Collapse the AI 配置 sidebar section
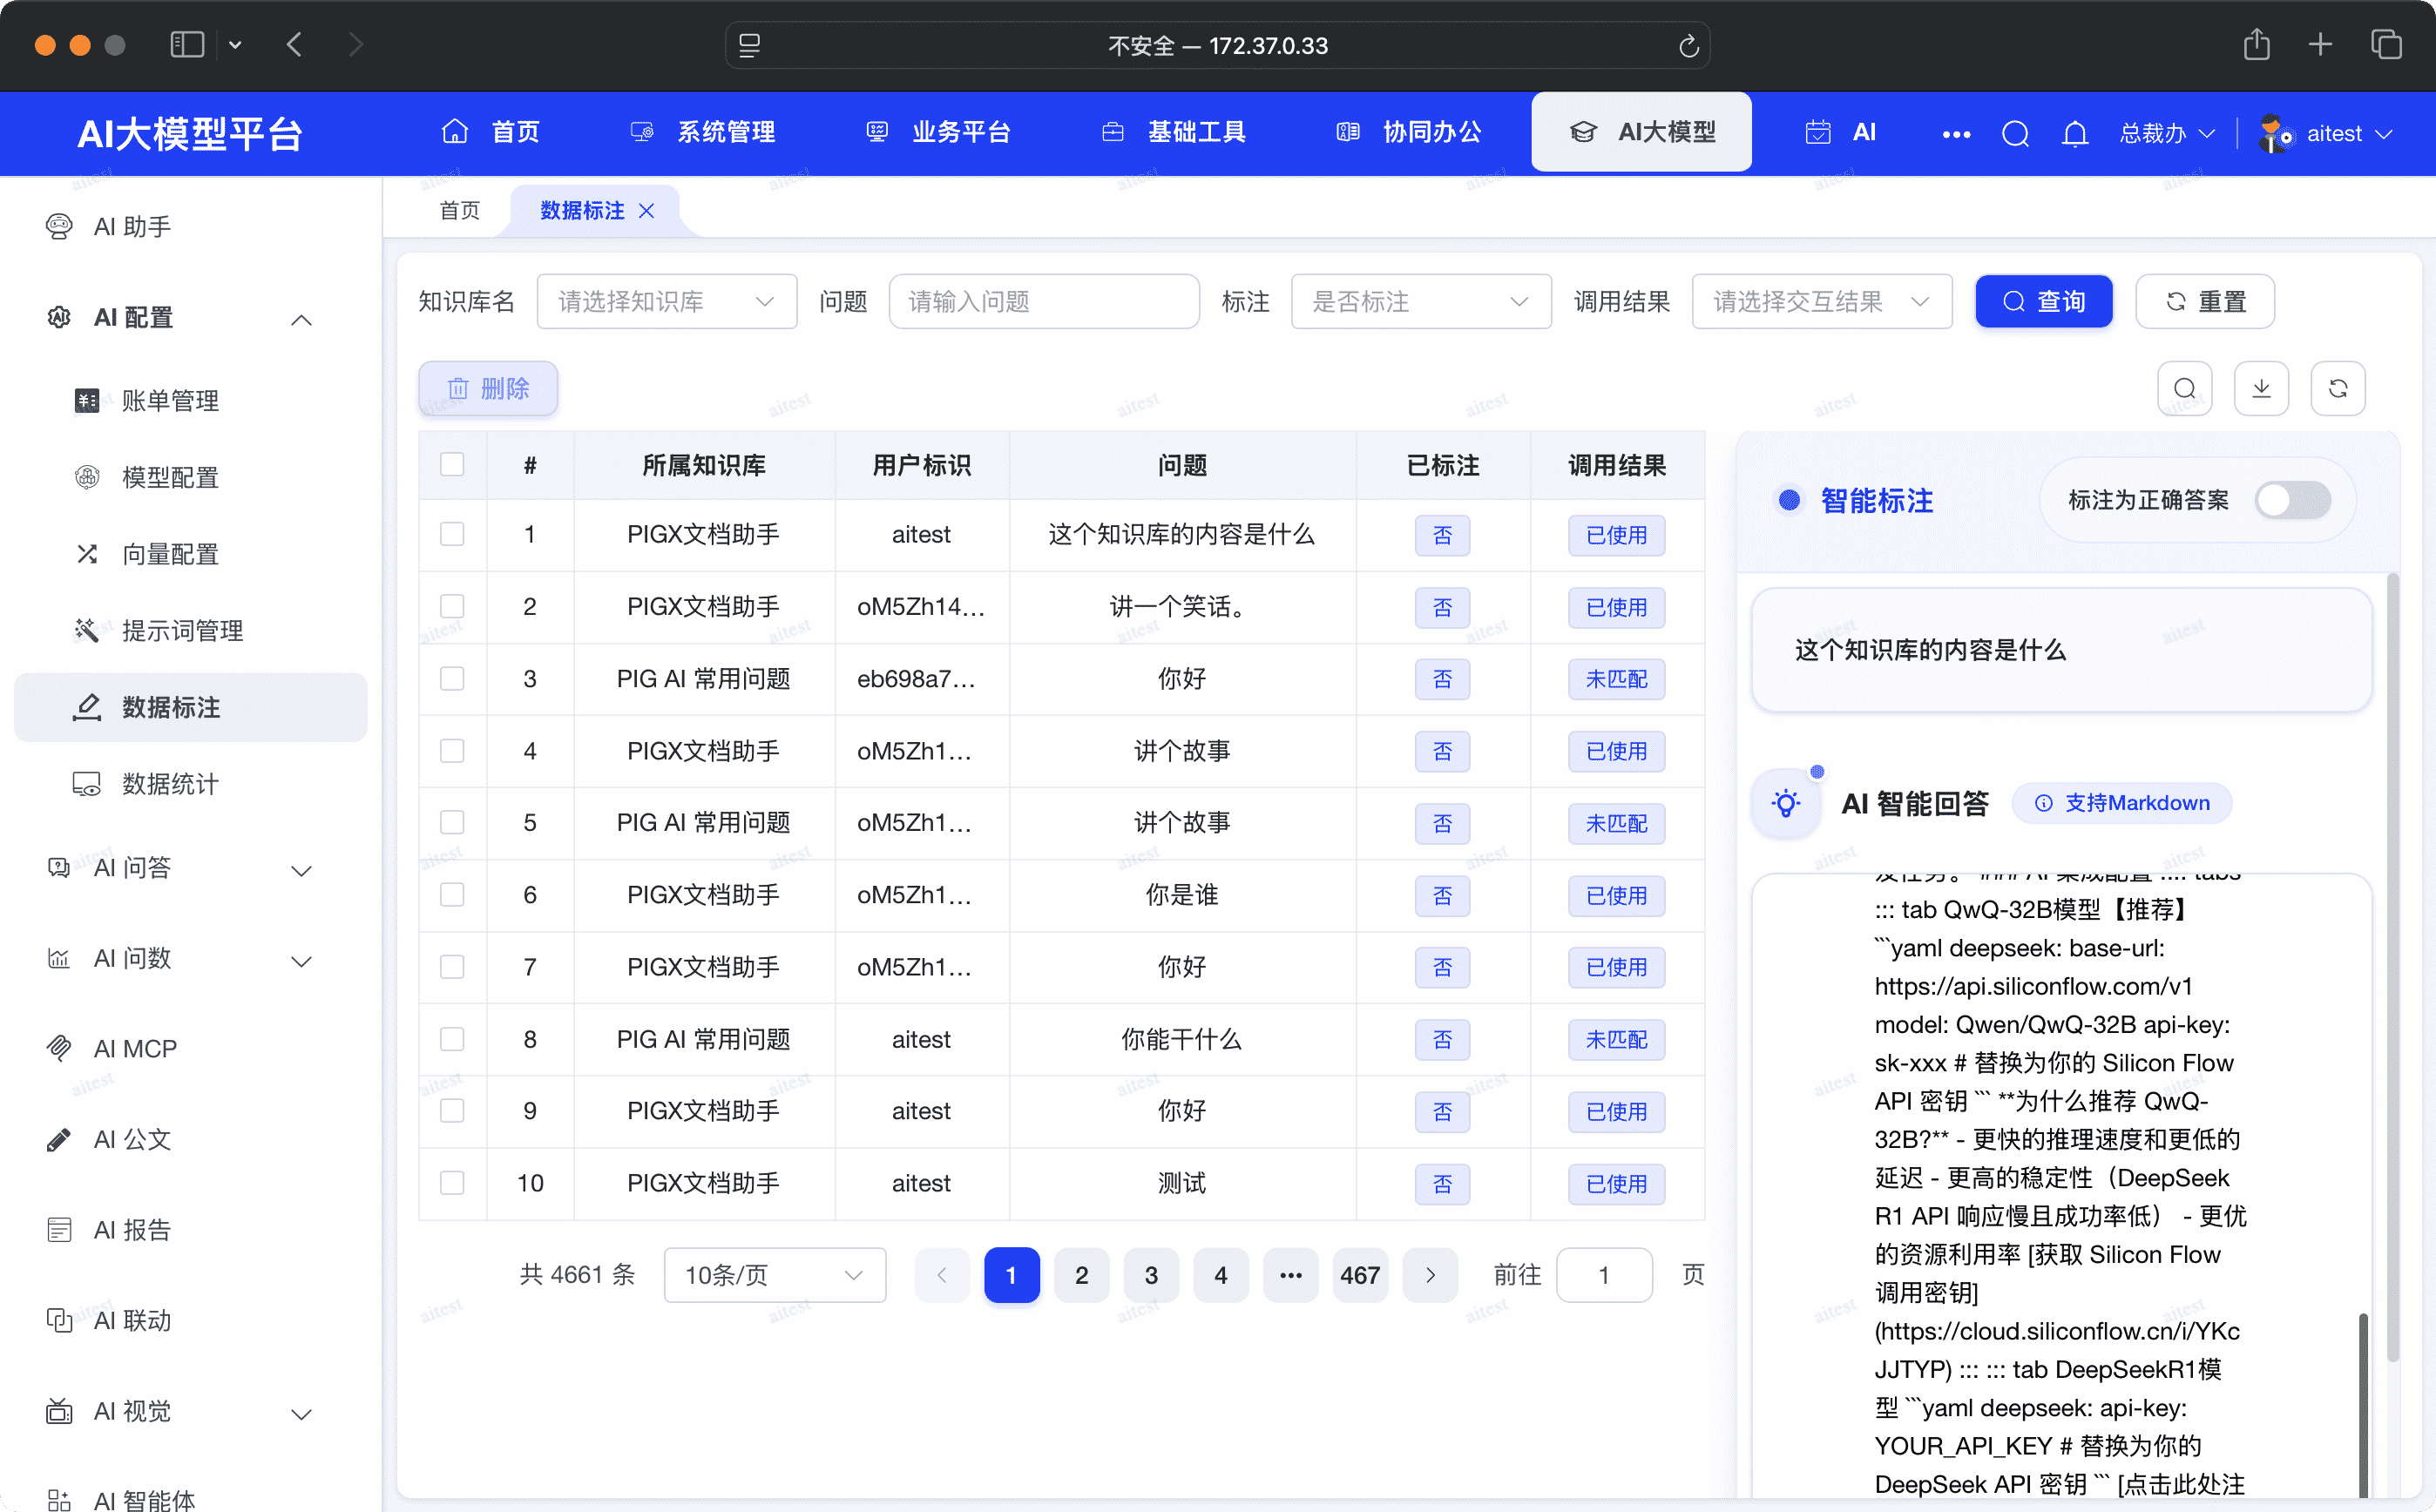Image resolution: width=2436 pixels, height=1512 pixels. coord(302,318)
